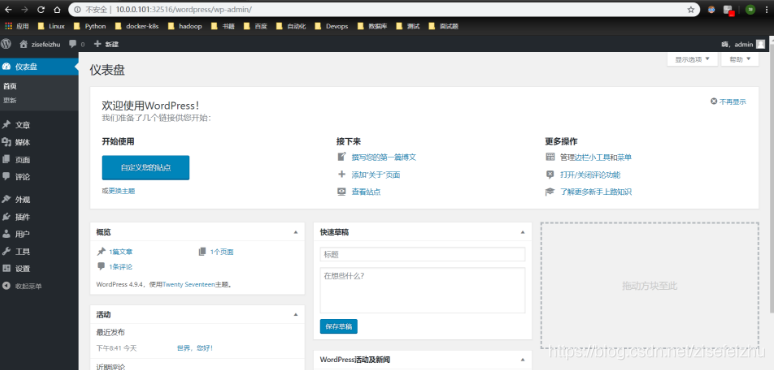
Task: Click the 在想些什么 content textarea
Action: [x=423, y=290]
